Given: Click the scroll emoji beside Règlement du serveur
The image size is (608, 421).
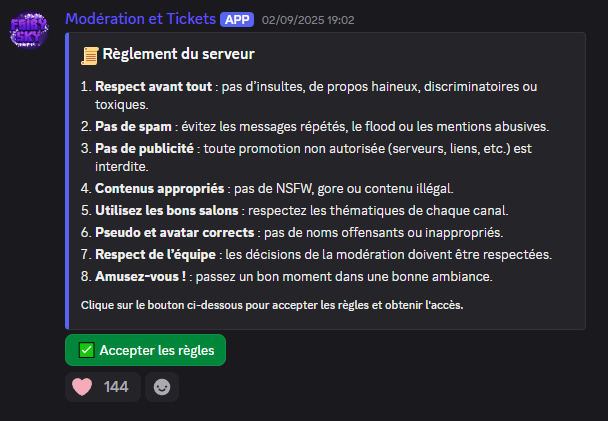Looking at the screenshot, I should [x=90, y=54].
